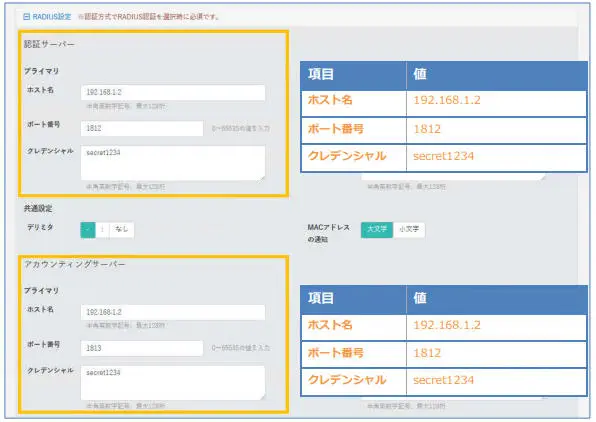Screen dimensions: 596x422
Task: Click the 項目 header of upper table
Action: tap(321, 74)
